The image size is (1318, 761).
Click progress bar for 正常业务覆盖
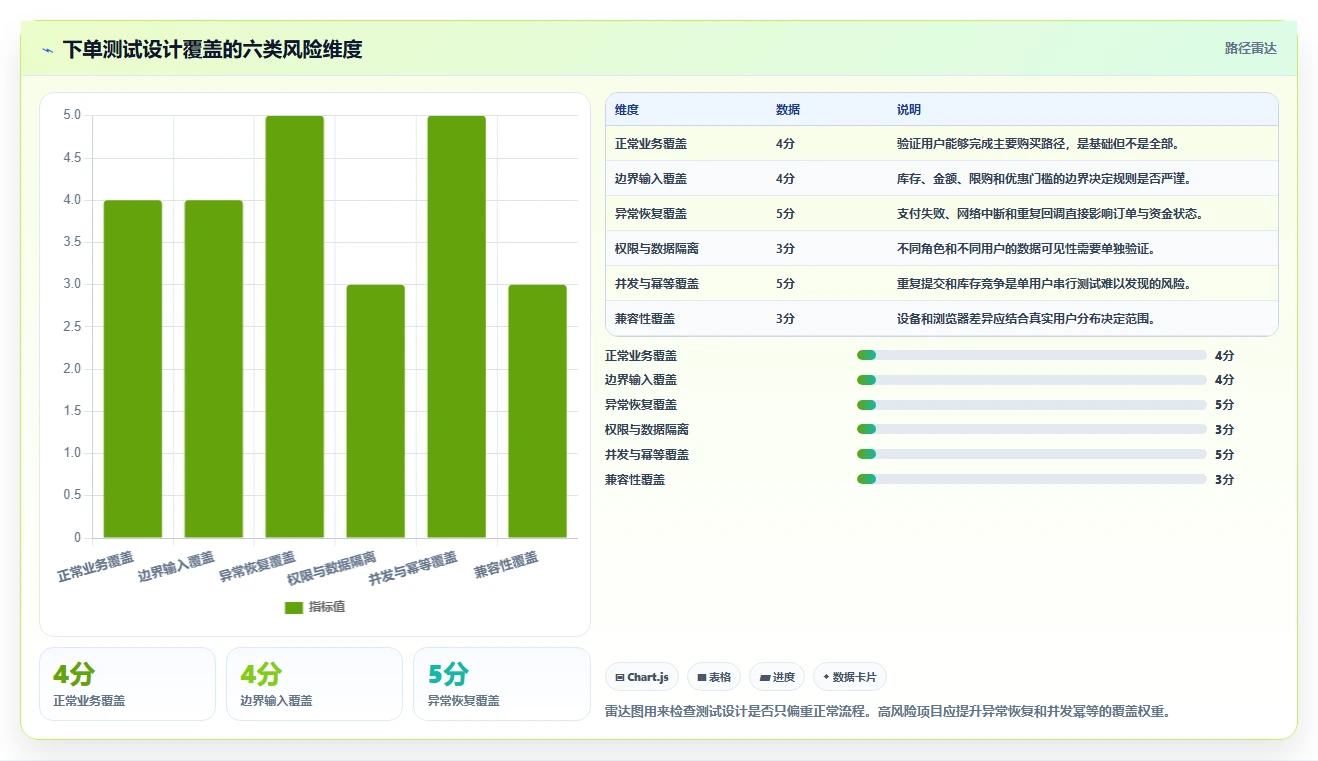pyautogui.click(x=1032, y=355)
